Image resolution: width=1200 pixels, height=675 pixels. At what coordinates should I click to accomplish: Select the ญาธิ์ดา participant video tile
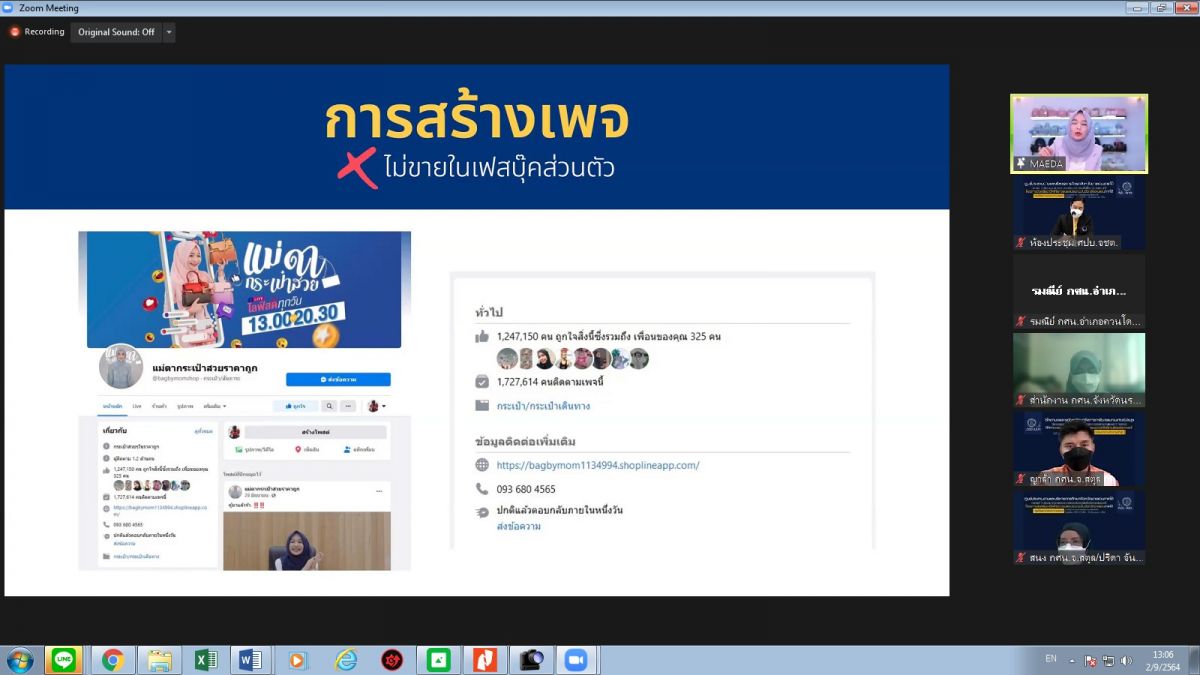pos(1079,450)
